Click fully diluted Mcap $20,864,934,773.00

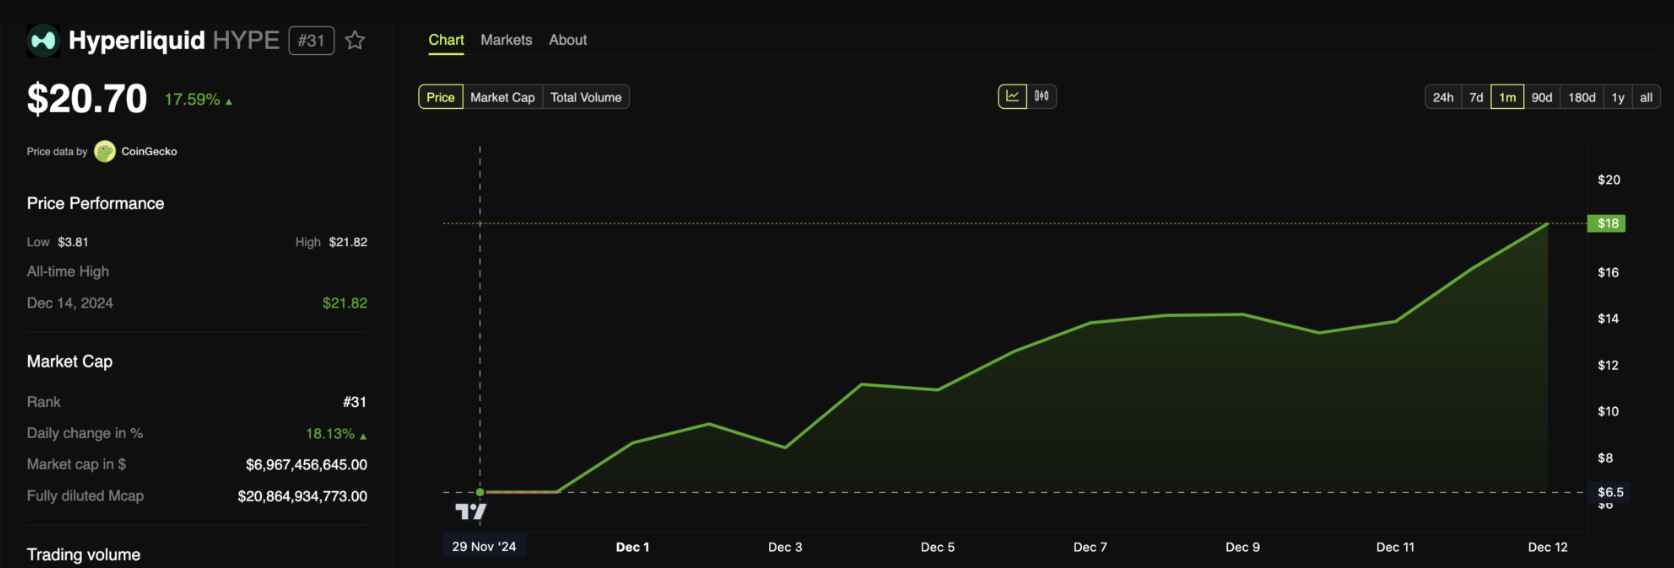[x=303, y=496]
